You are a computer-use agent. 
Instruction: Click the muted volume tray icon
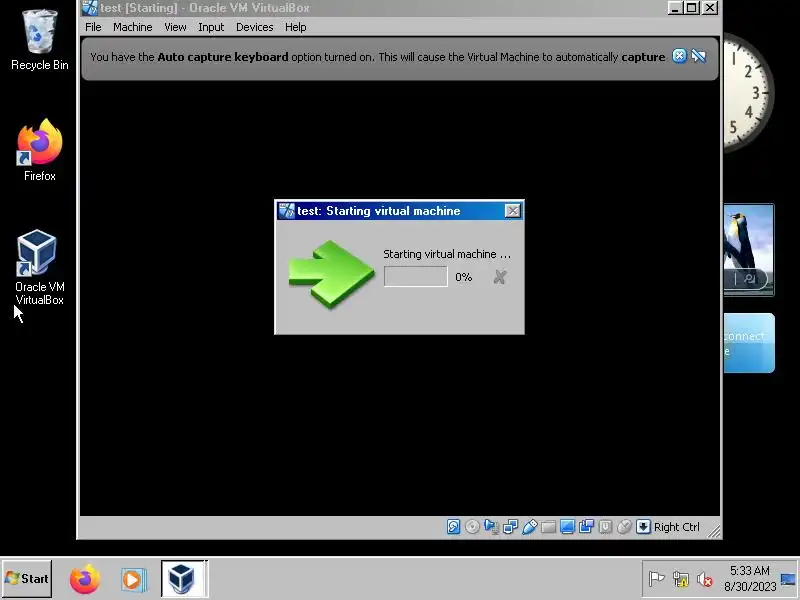(x=705, y=580)
